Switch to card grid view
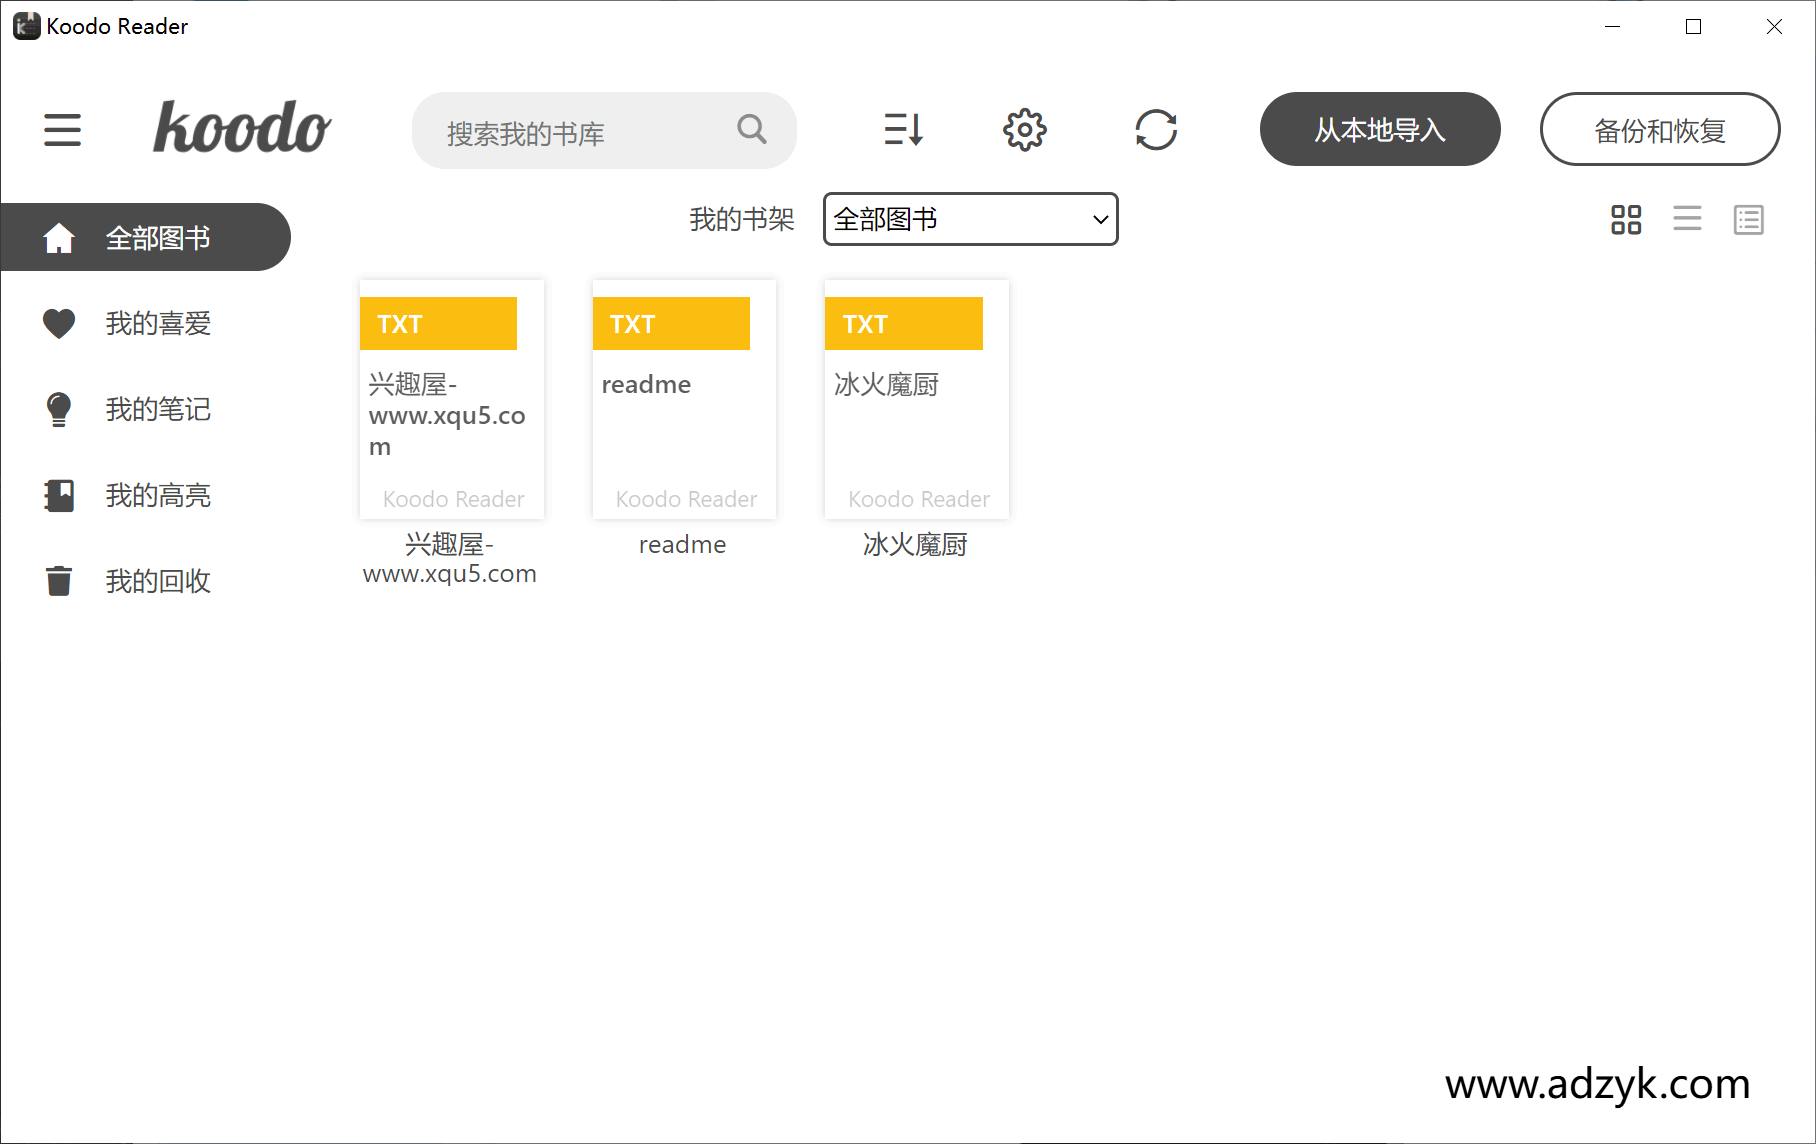 tap(1626, 220)
